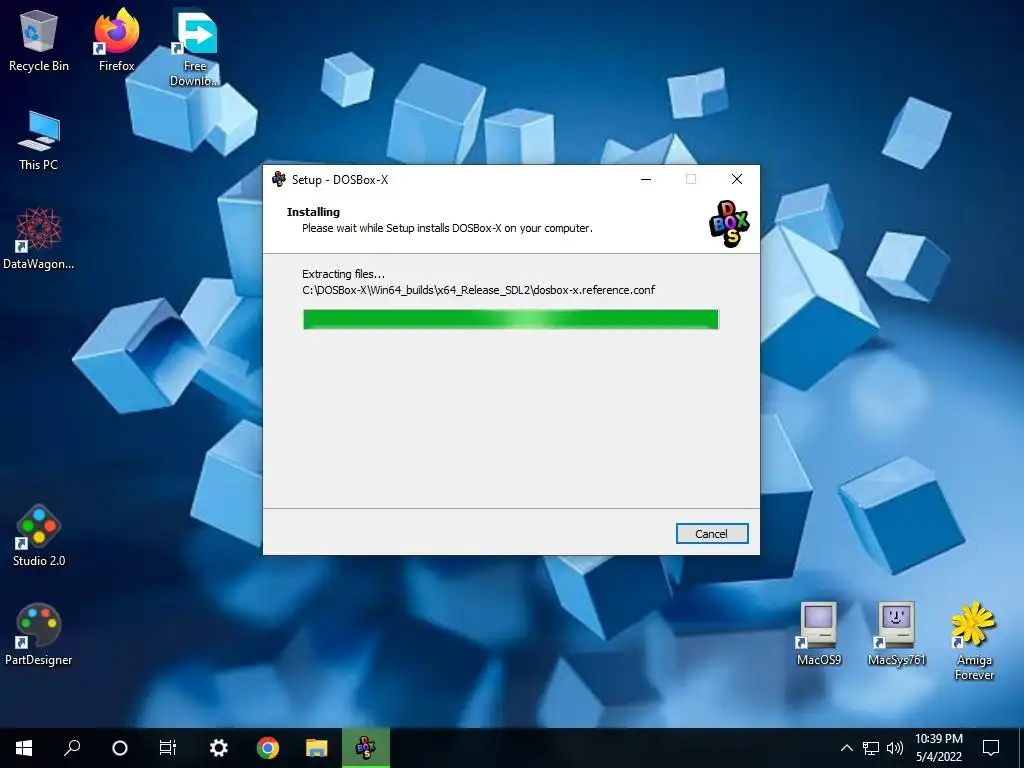Image resolution: width=1024 pixels, height=768 pixels.
Task: Open Cortana from the taskbar
Action: pyautogui.click(x=120, y=748)
